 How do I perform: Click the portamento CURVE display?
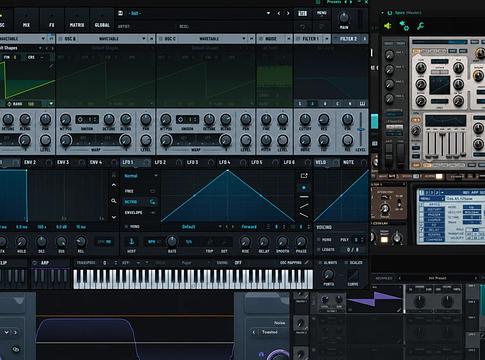tap(353, 275)
